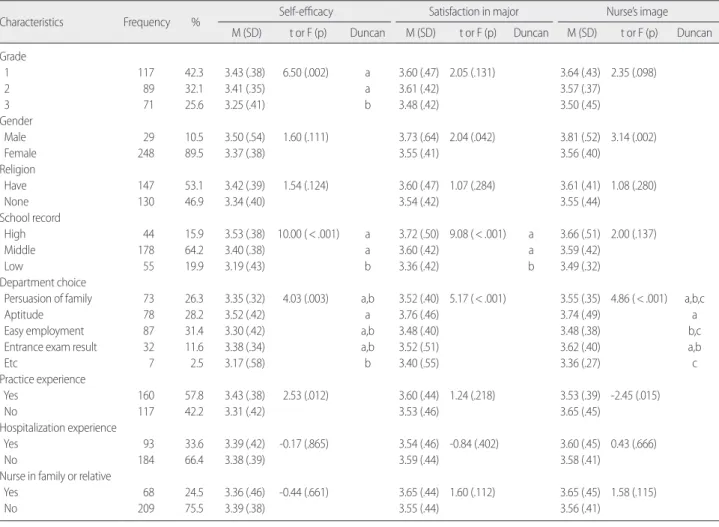Click the 'Female' row label

pyautogui.click(x=20, y=153)
